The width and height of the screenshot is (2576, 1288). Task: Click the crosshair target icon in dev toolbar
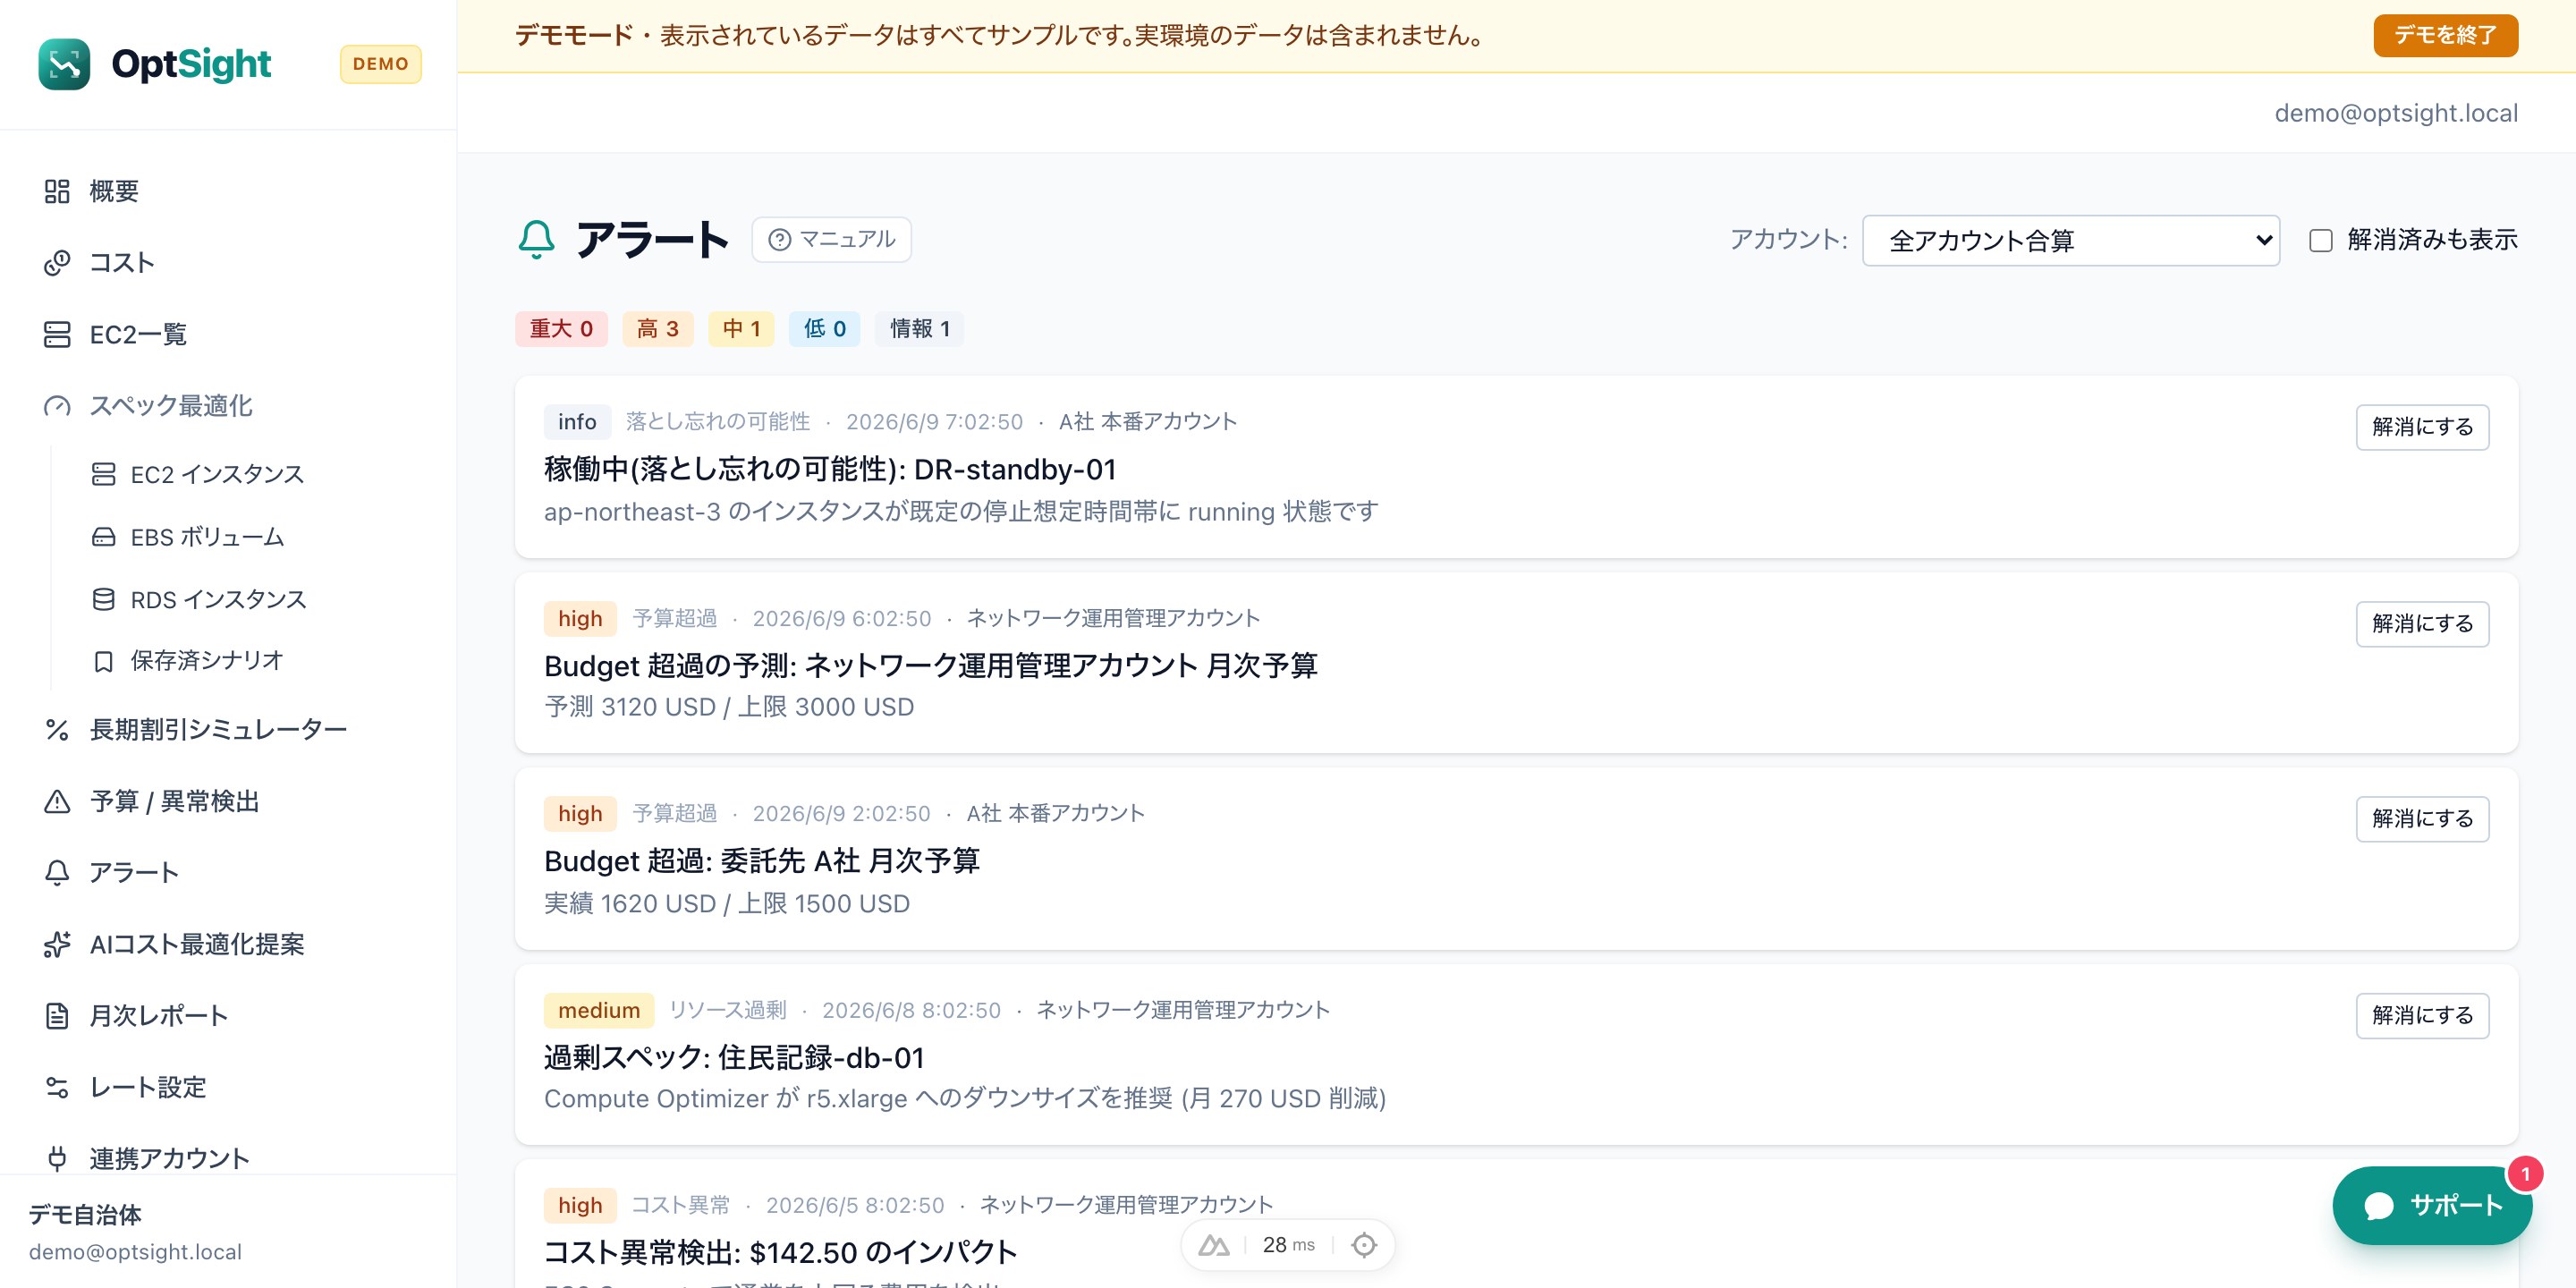[1364, 1245]
